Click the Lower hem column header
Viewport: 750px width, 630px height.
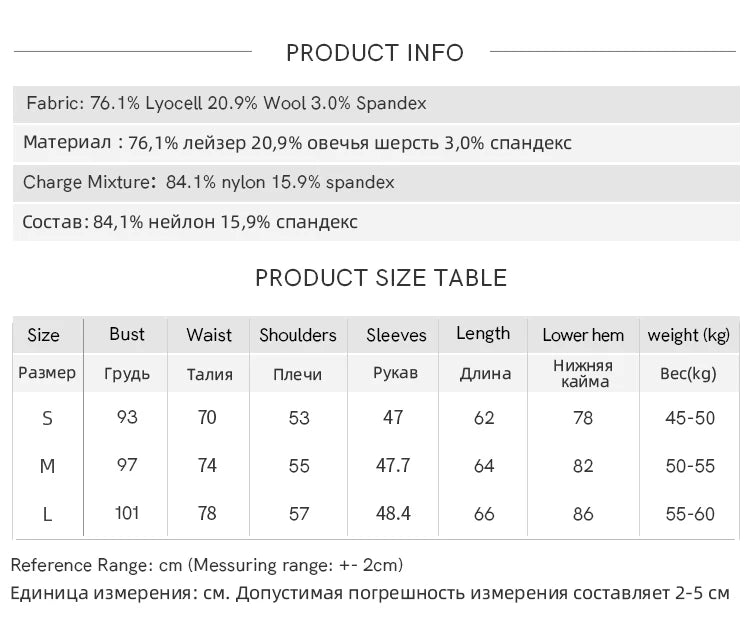(583, 335)
